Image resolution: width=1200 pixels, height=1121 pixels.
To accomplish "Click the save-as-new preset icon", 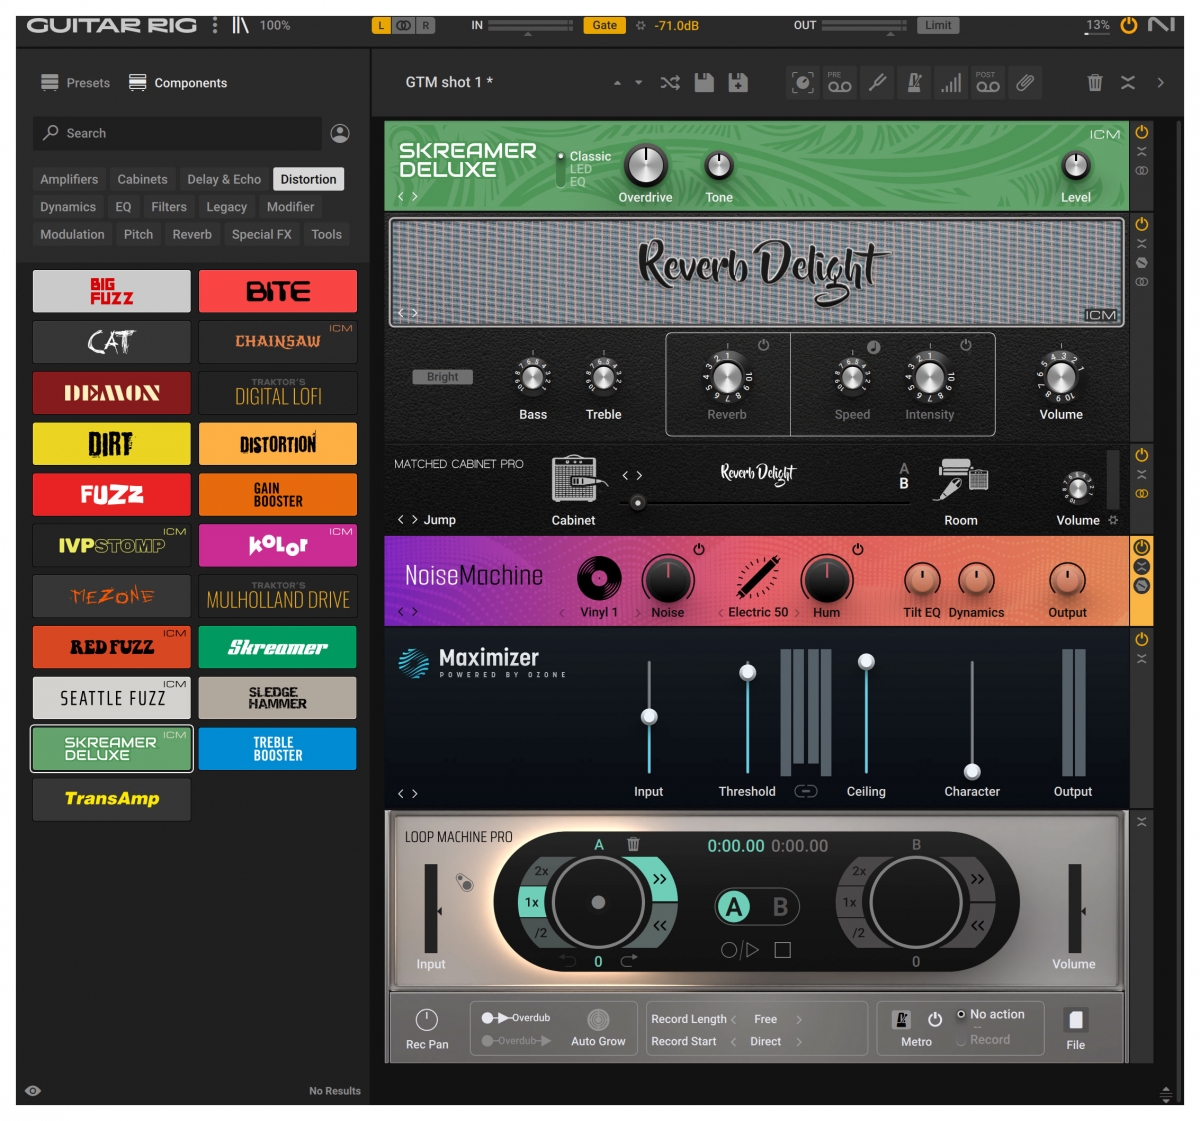I will click(x=738, y=83).
